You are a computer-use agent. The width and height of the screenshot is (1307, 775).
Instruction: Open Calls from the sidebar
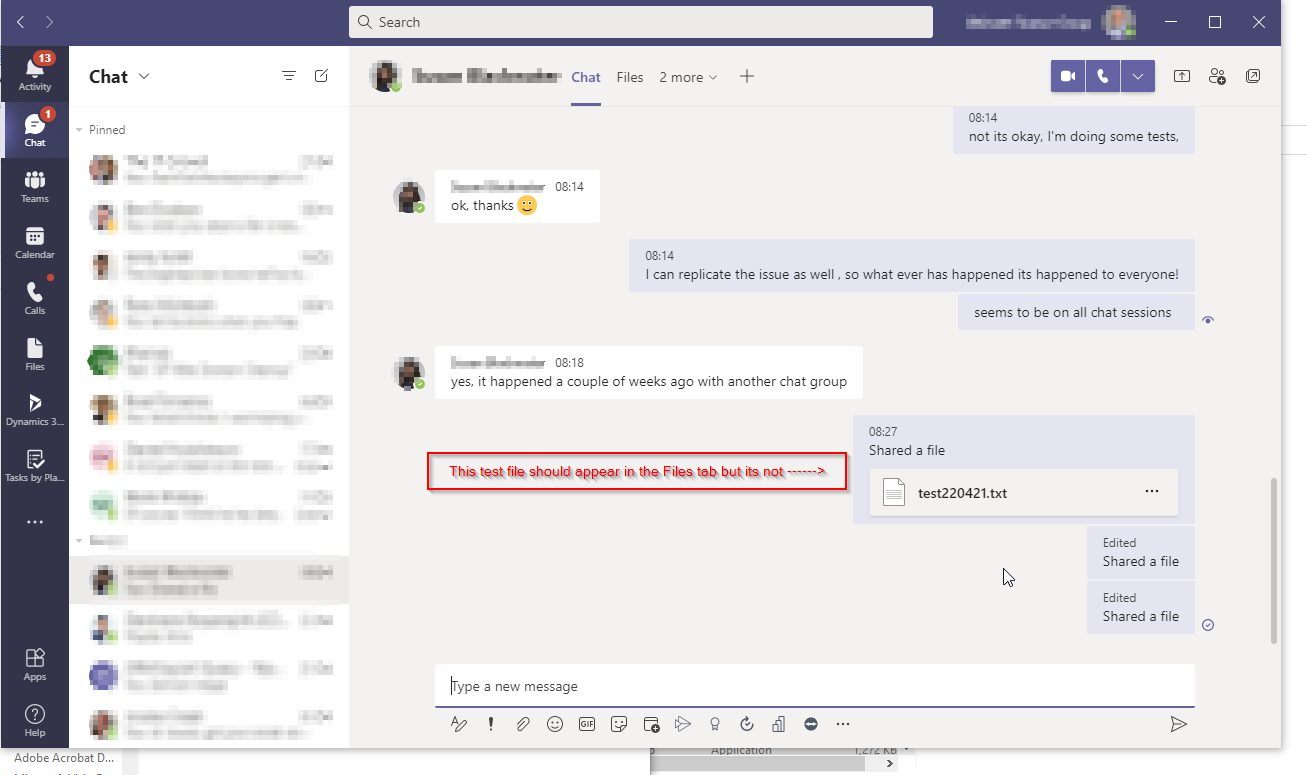(x=34, y=298)
